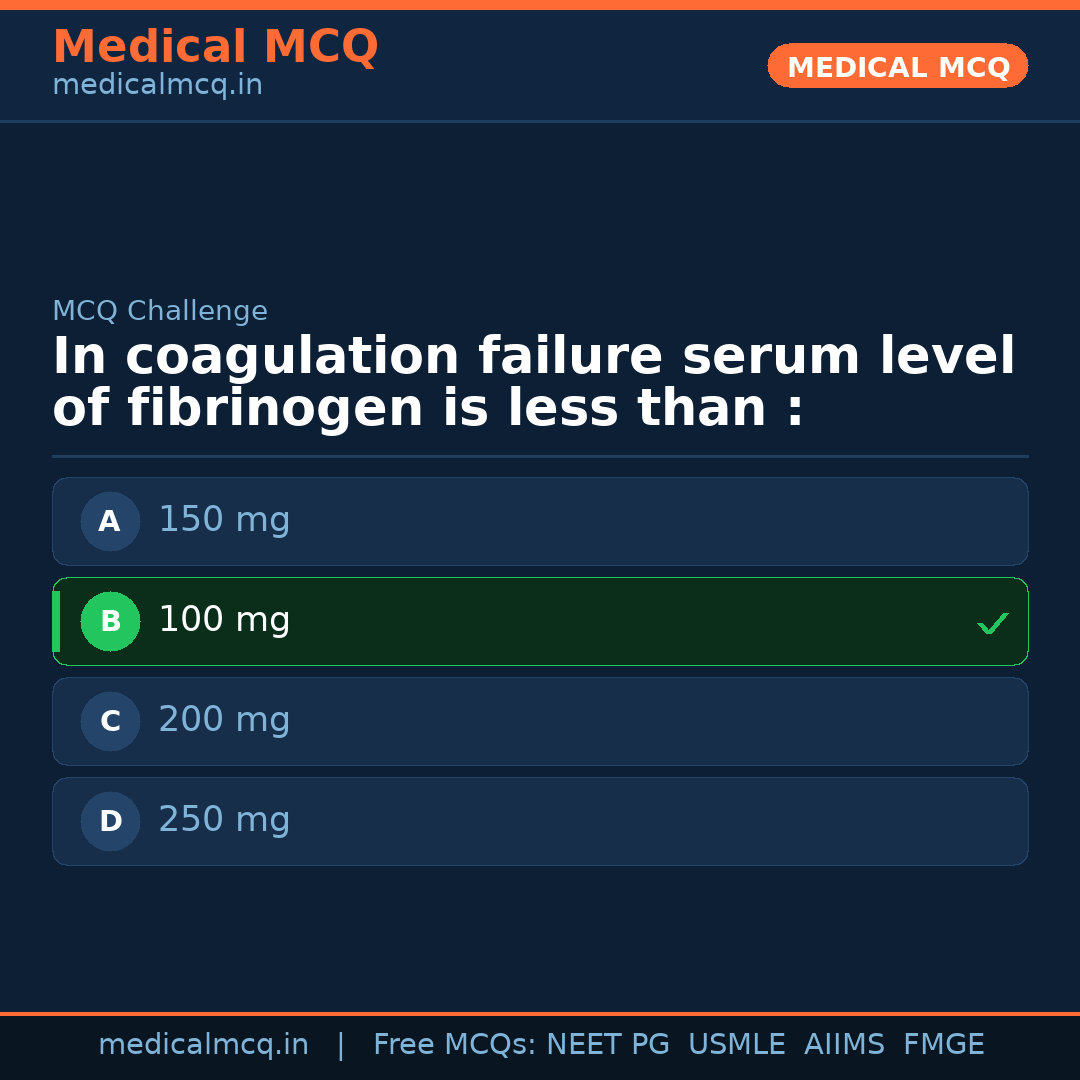Click the FMGE footer text

[x=943, y=1045]
